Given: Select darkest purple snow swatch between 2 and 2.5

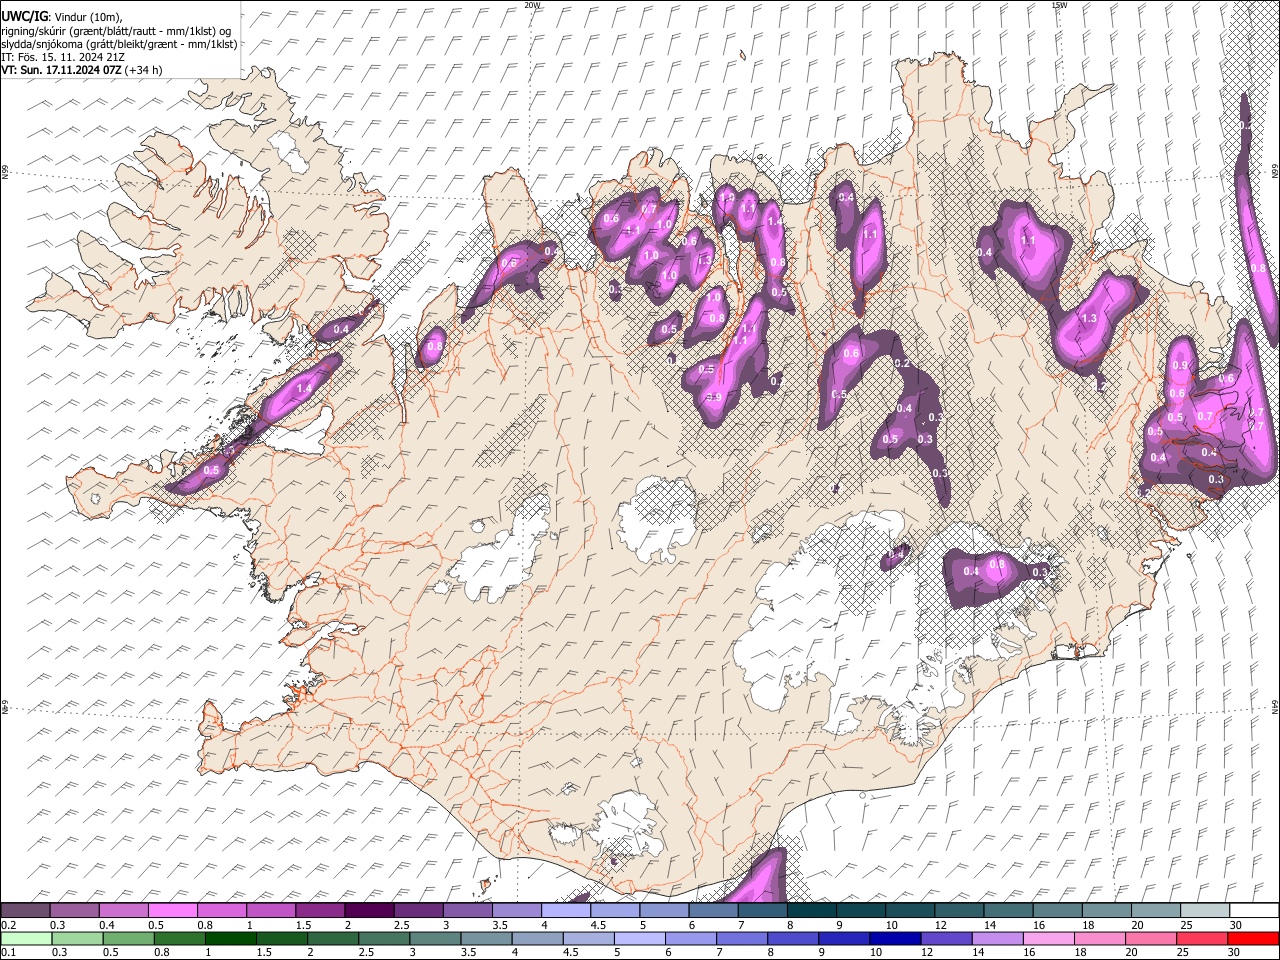Looking at the screenshot, I should (369, 910).
